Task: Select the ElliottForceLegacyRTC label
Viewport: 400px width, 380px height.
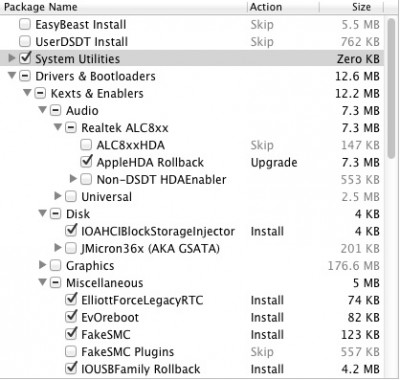Action: (x=142, y=300)
